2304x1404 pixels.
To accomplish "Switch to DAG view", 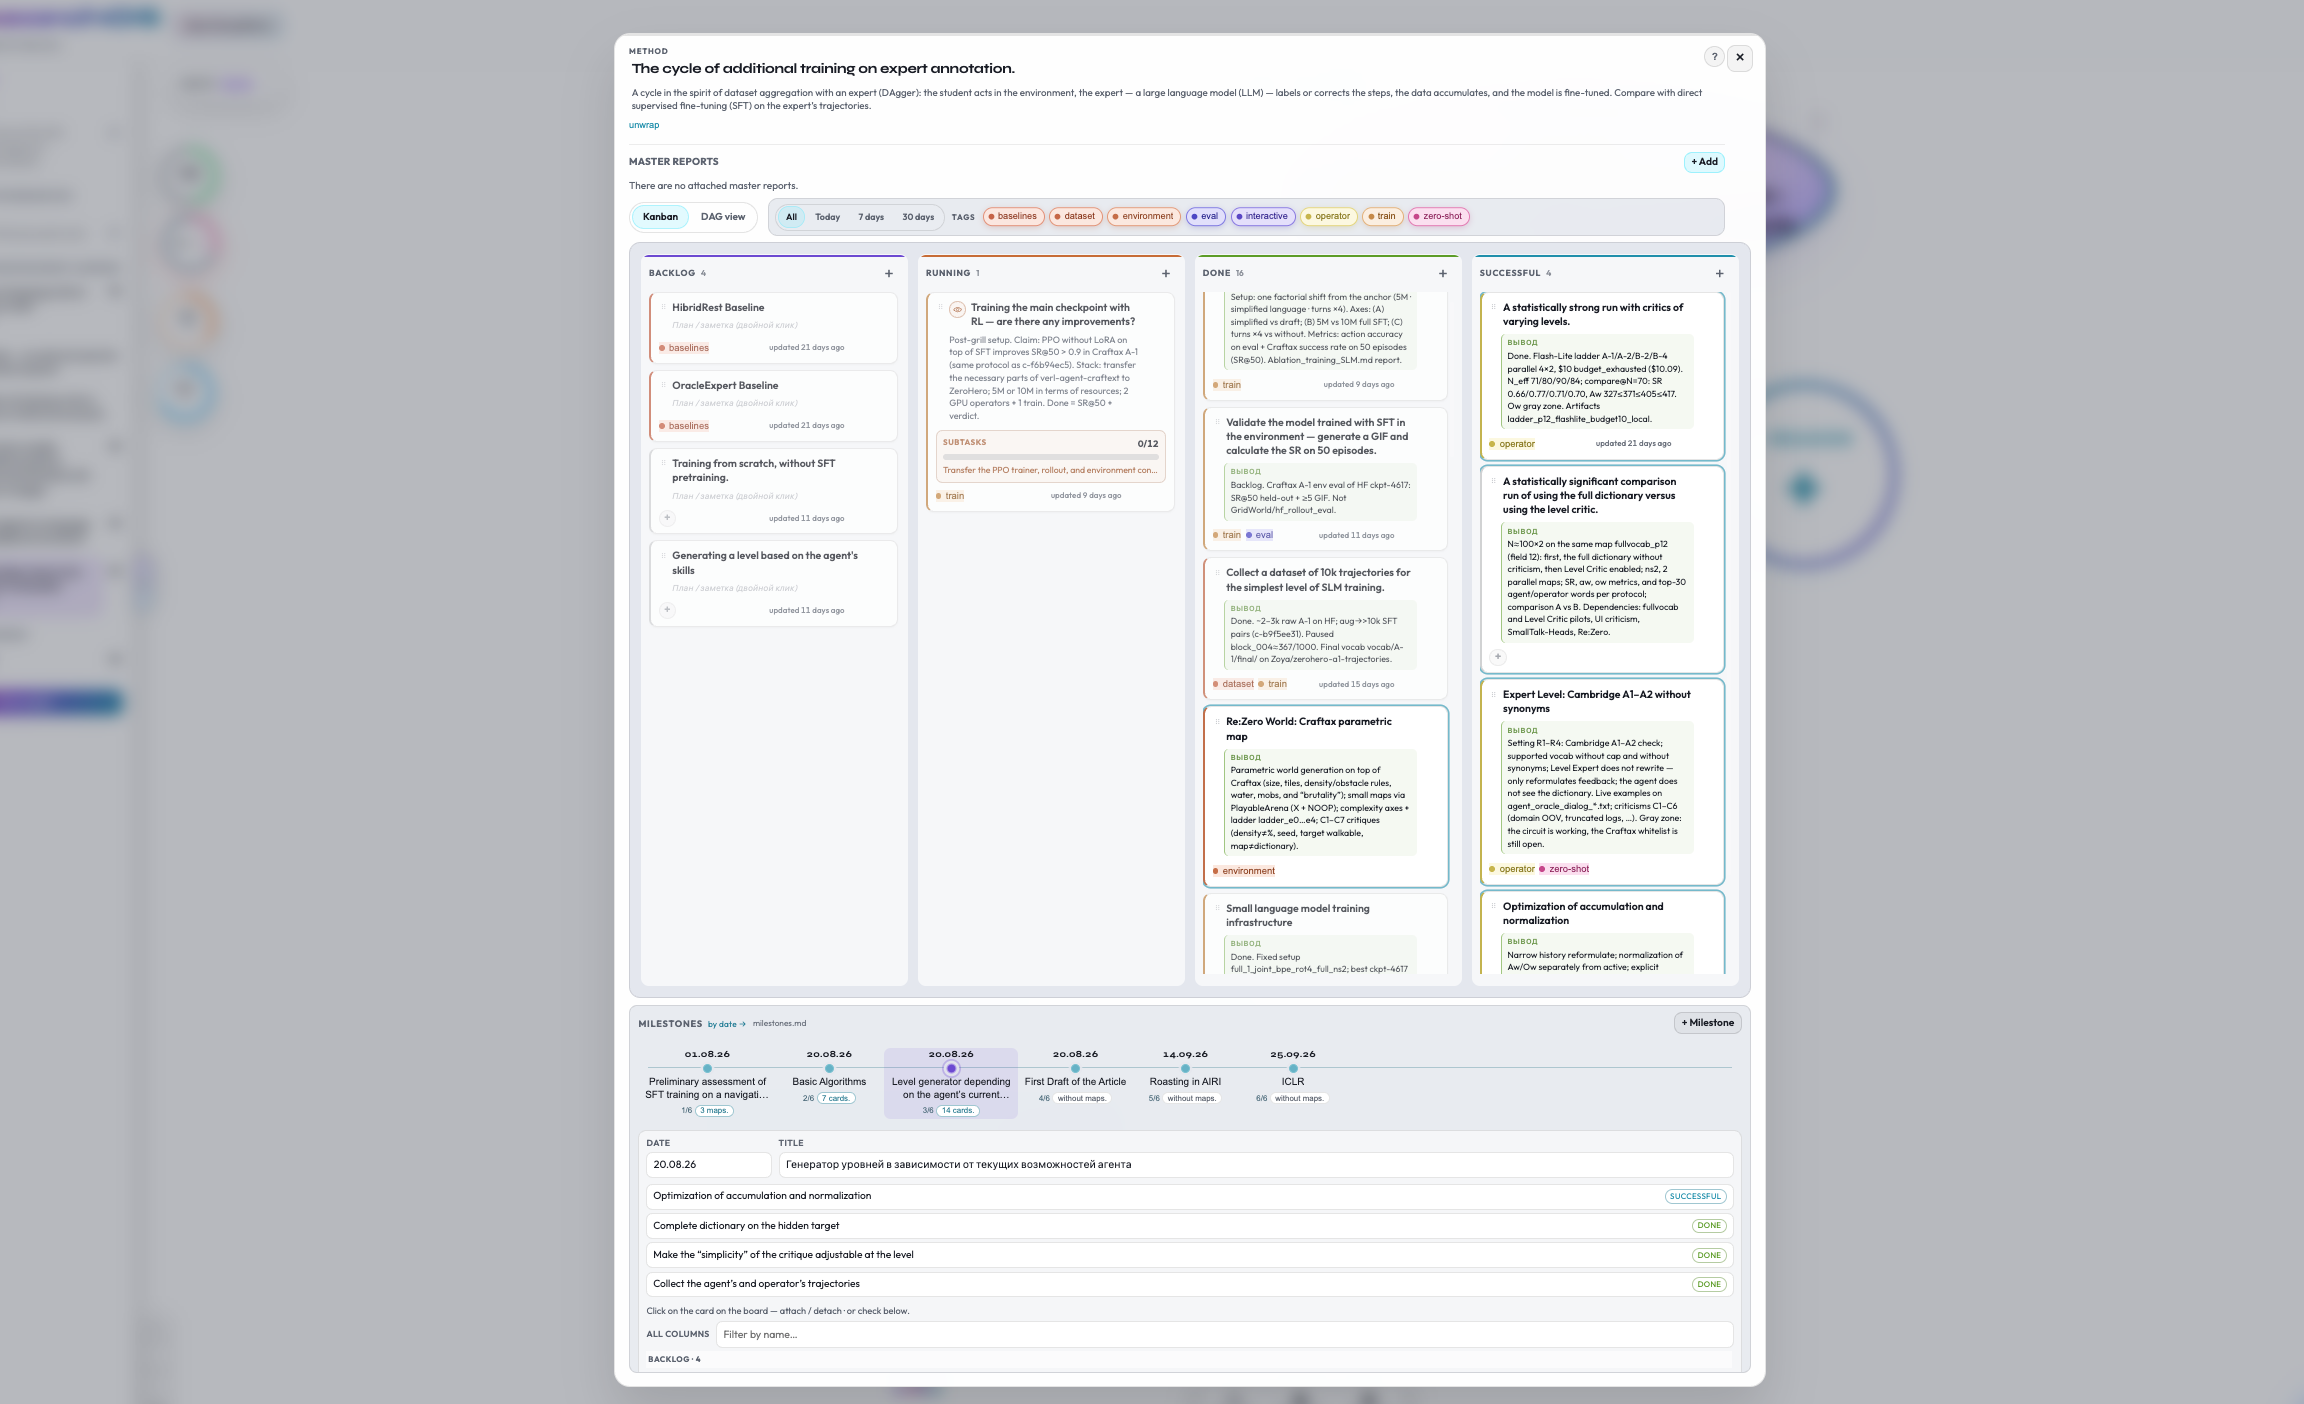I will tap(722, 217).
